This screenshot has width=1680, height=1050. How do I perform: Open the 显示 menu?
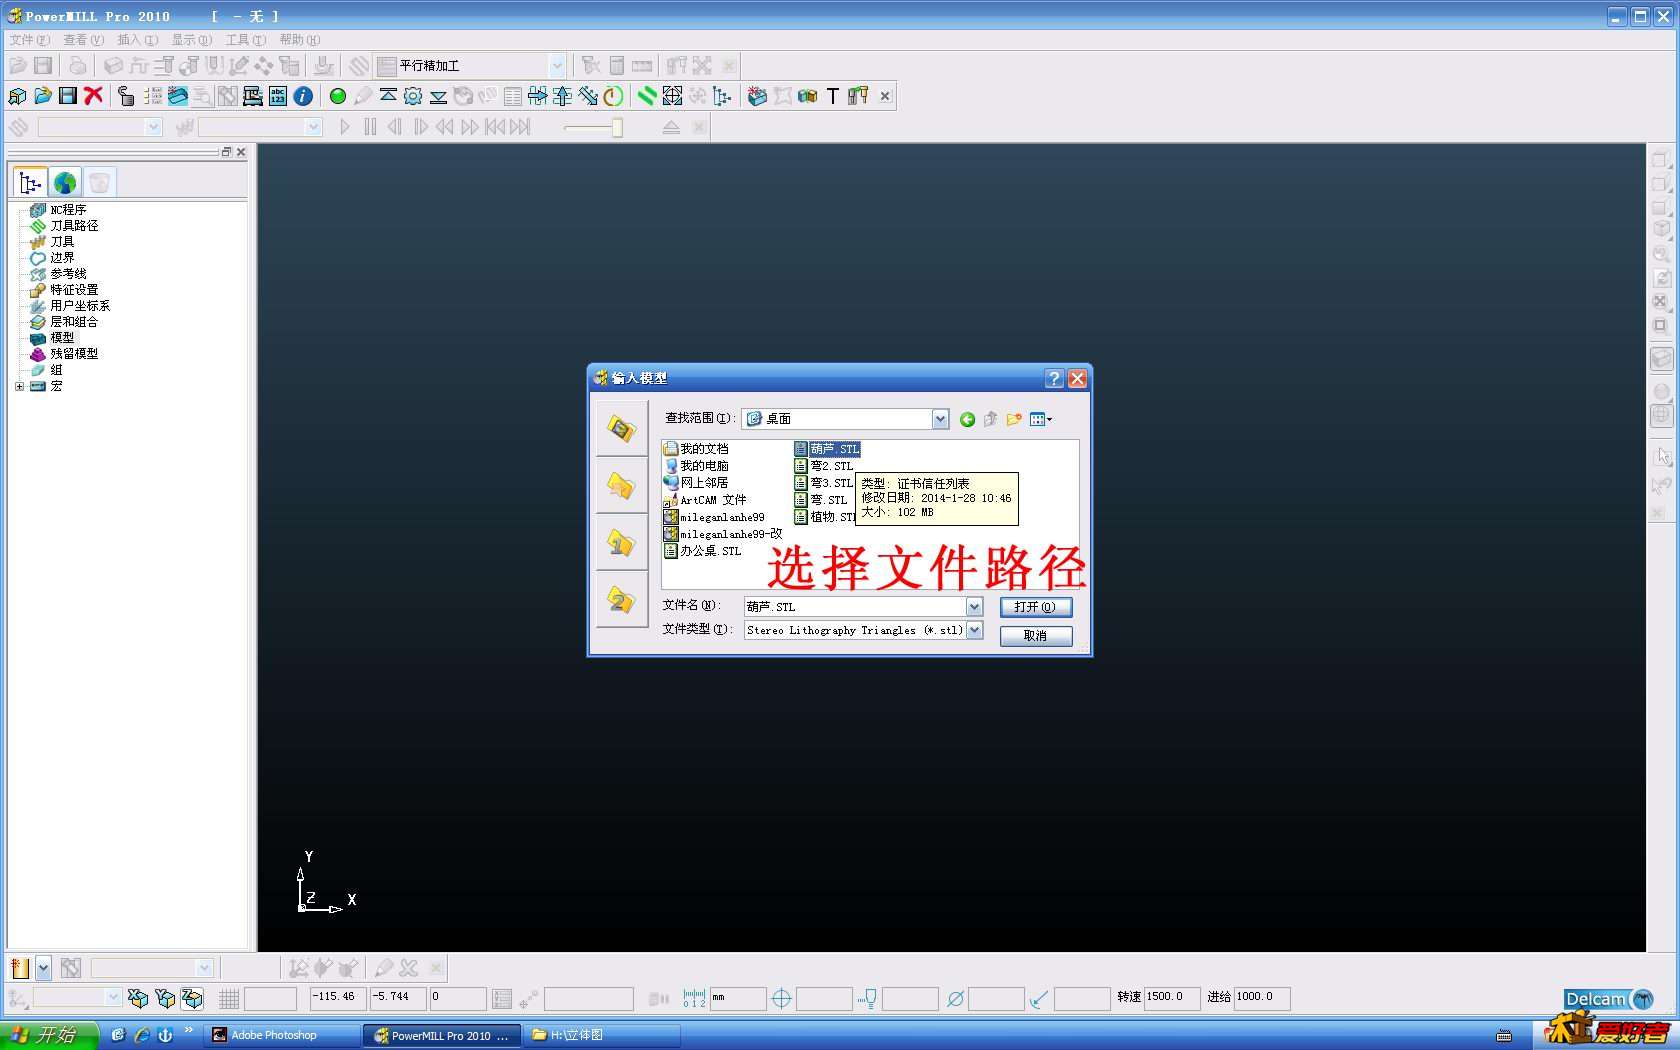click(x=191, y=40)
